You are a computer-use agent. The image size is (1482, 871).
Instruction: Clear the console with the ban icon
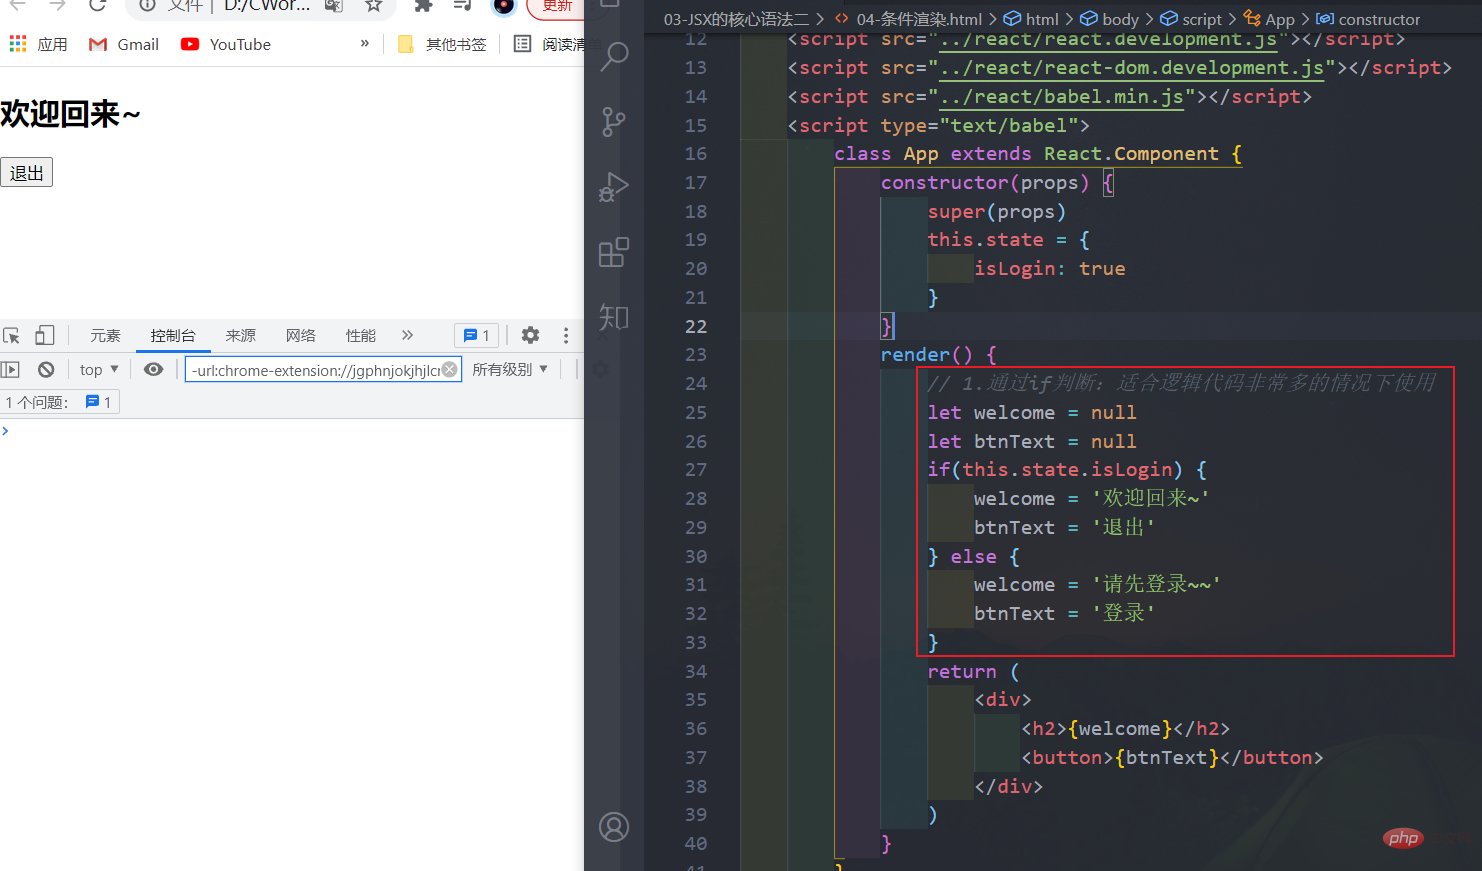pos(46,369)
